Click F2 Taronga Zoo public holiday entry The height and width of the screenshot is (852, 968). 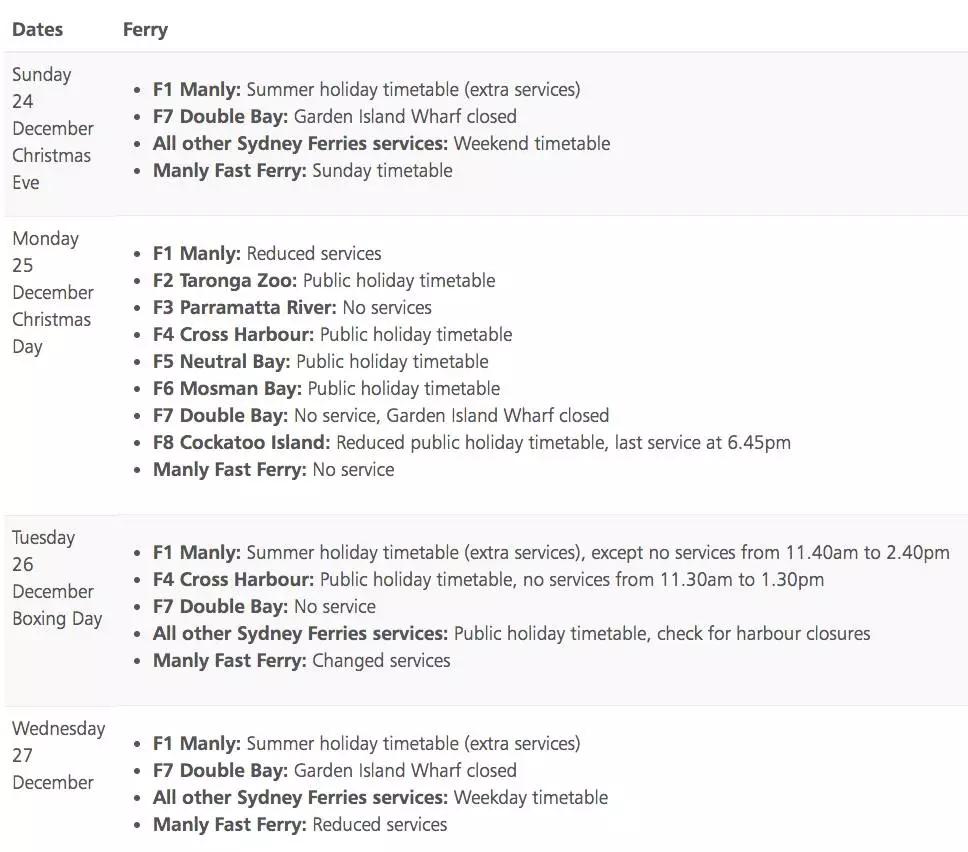point(324,281)
